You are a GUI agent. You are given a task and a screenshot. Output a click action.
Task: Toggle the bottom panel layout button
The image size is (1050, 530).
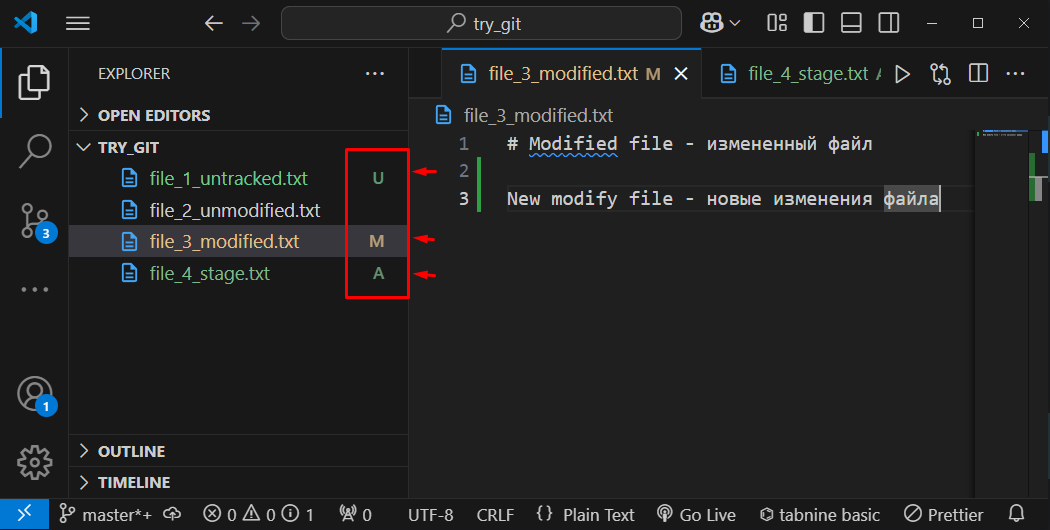coord(851,23)
